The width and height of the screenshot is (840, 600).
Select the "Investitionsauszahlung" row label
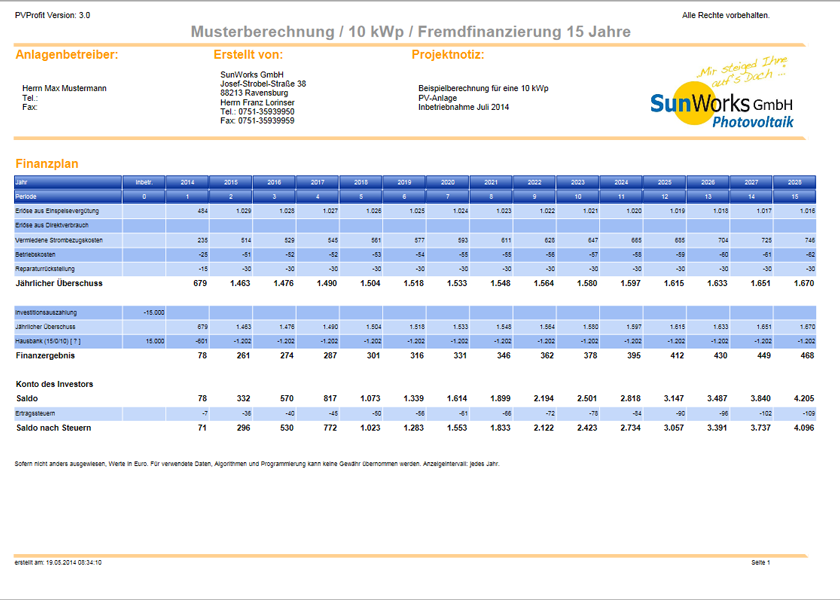pos(46,312)
